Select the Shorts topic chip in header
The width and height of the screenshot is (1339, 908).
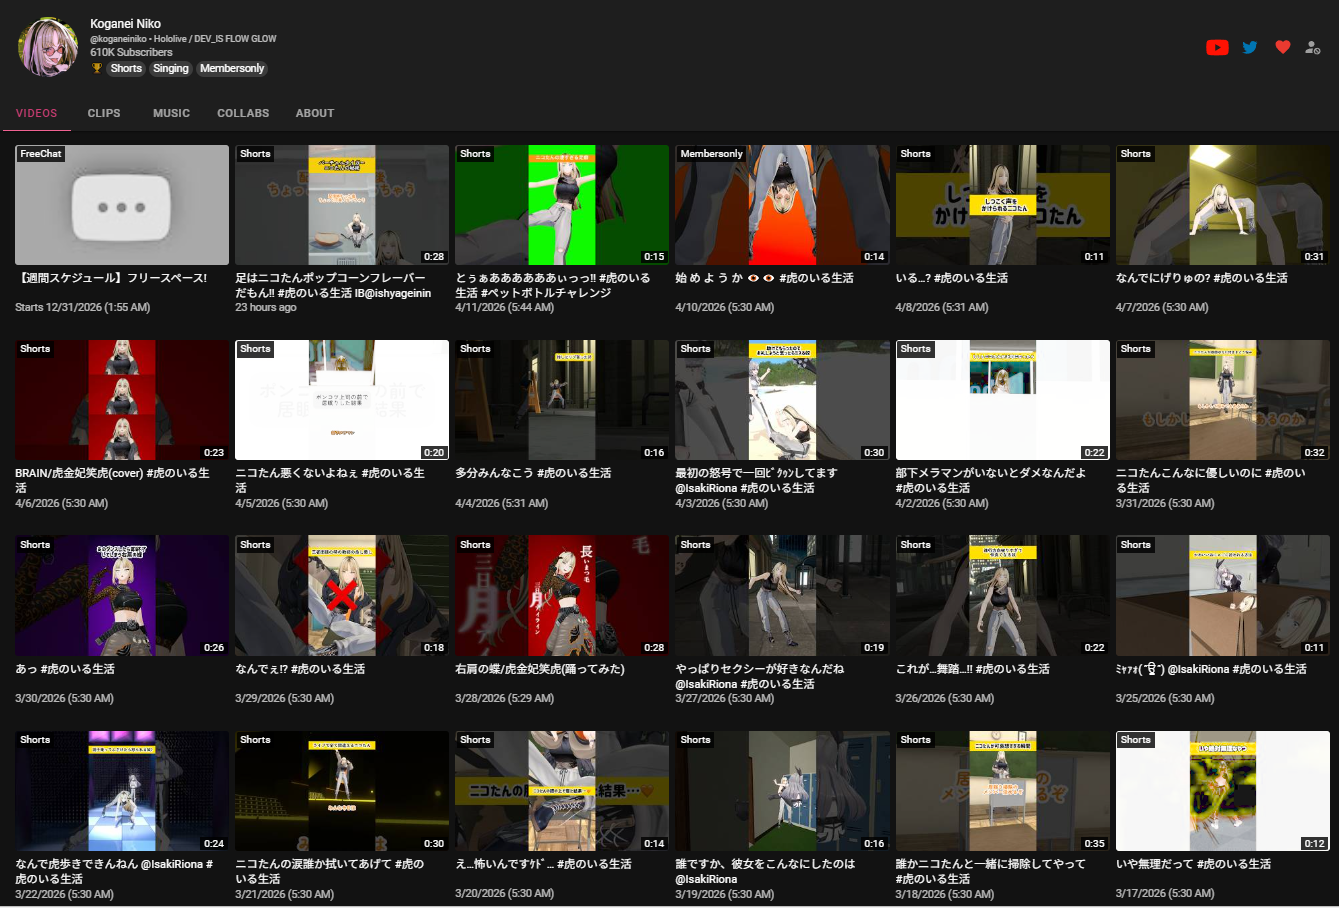tap(126, 68)
